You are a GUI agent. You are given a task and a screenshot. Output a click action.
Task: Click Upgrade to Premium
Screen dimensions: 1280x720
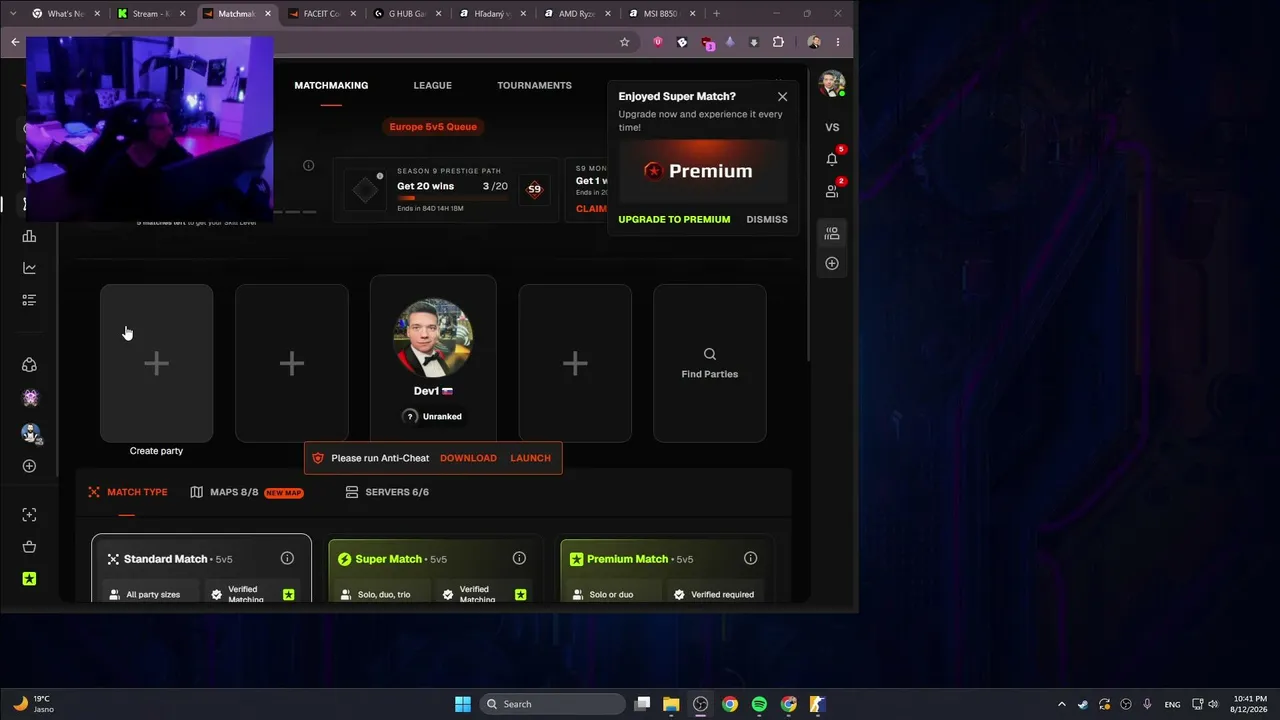(674, 219)
